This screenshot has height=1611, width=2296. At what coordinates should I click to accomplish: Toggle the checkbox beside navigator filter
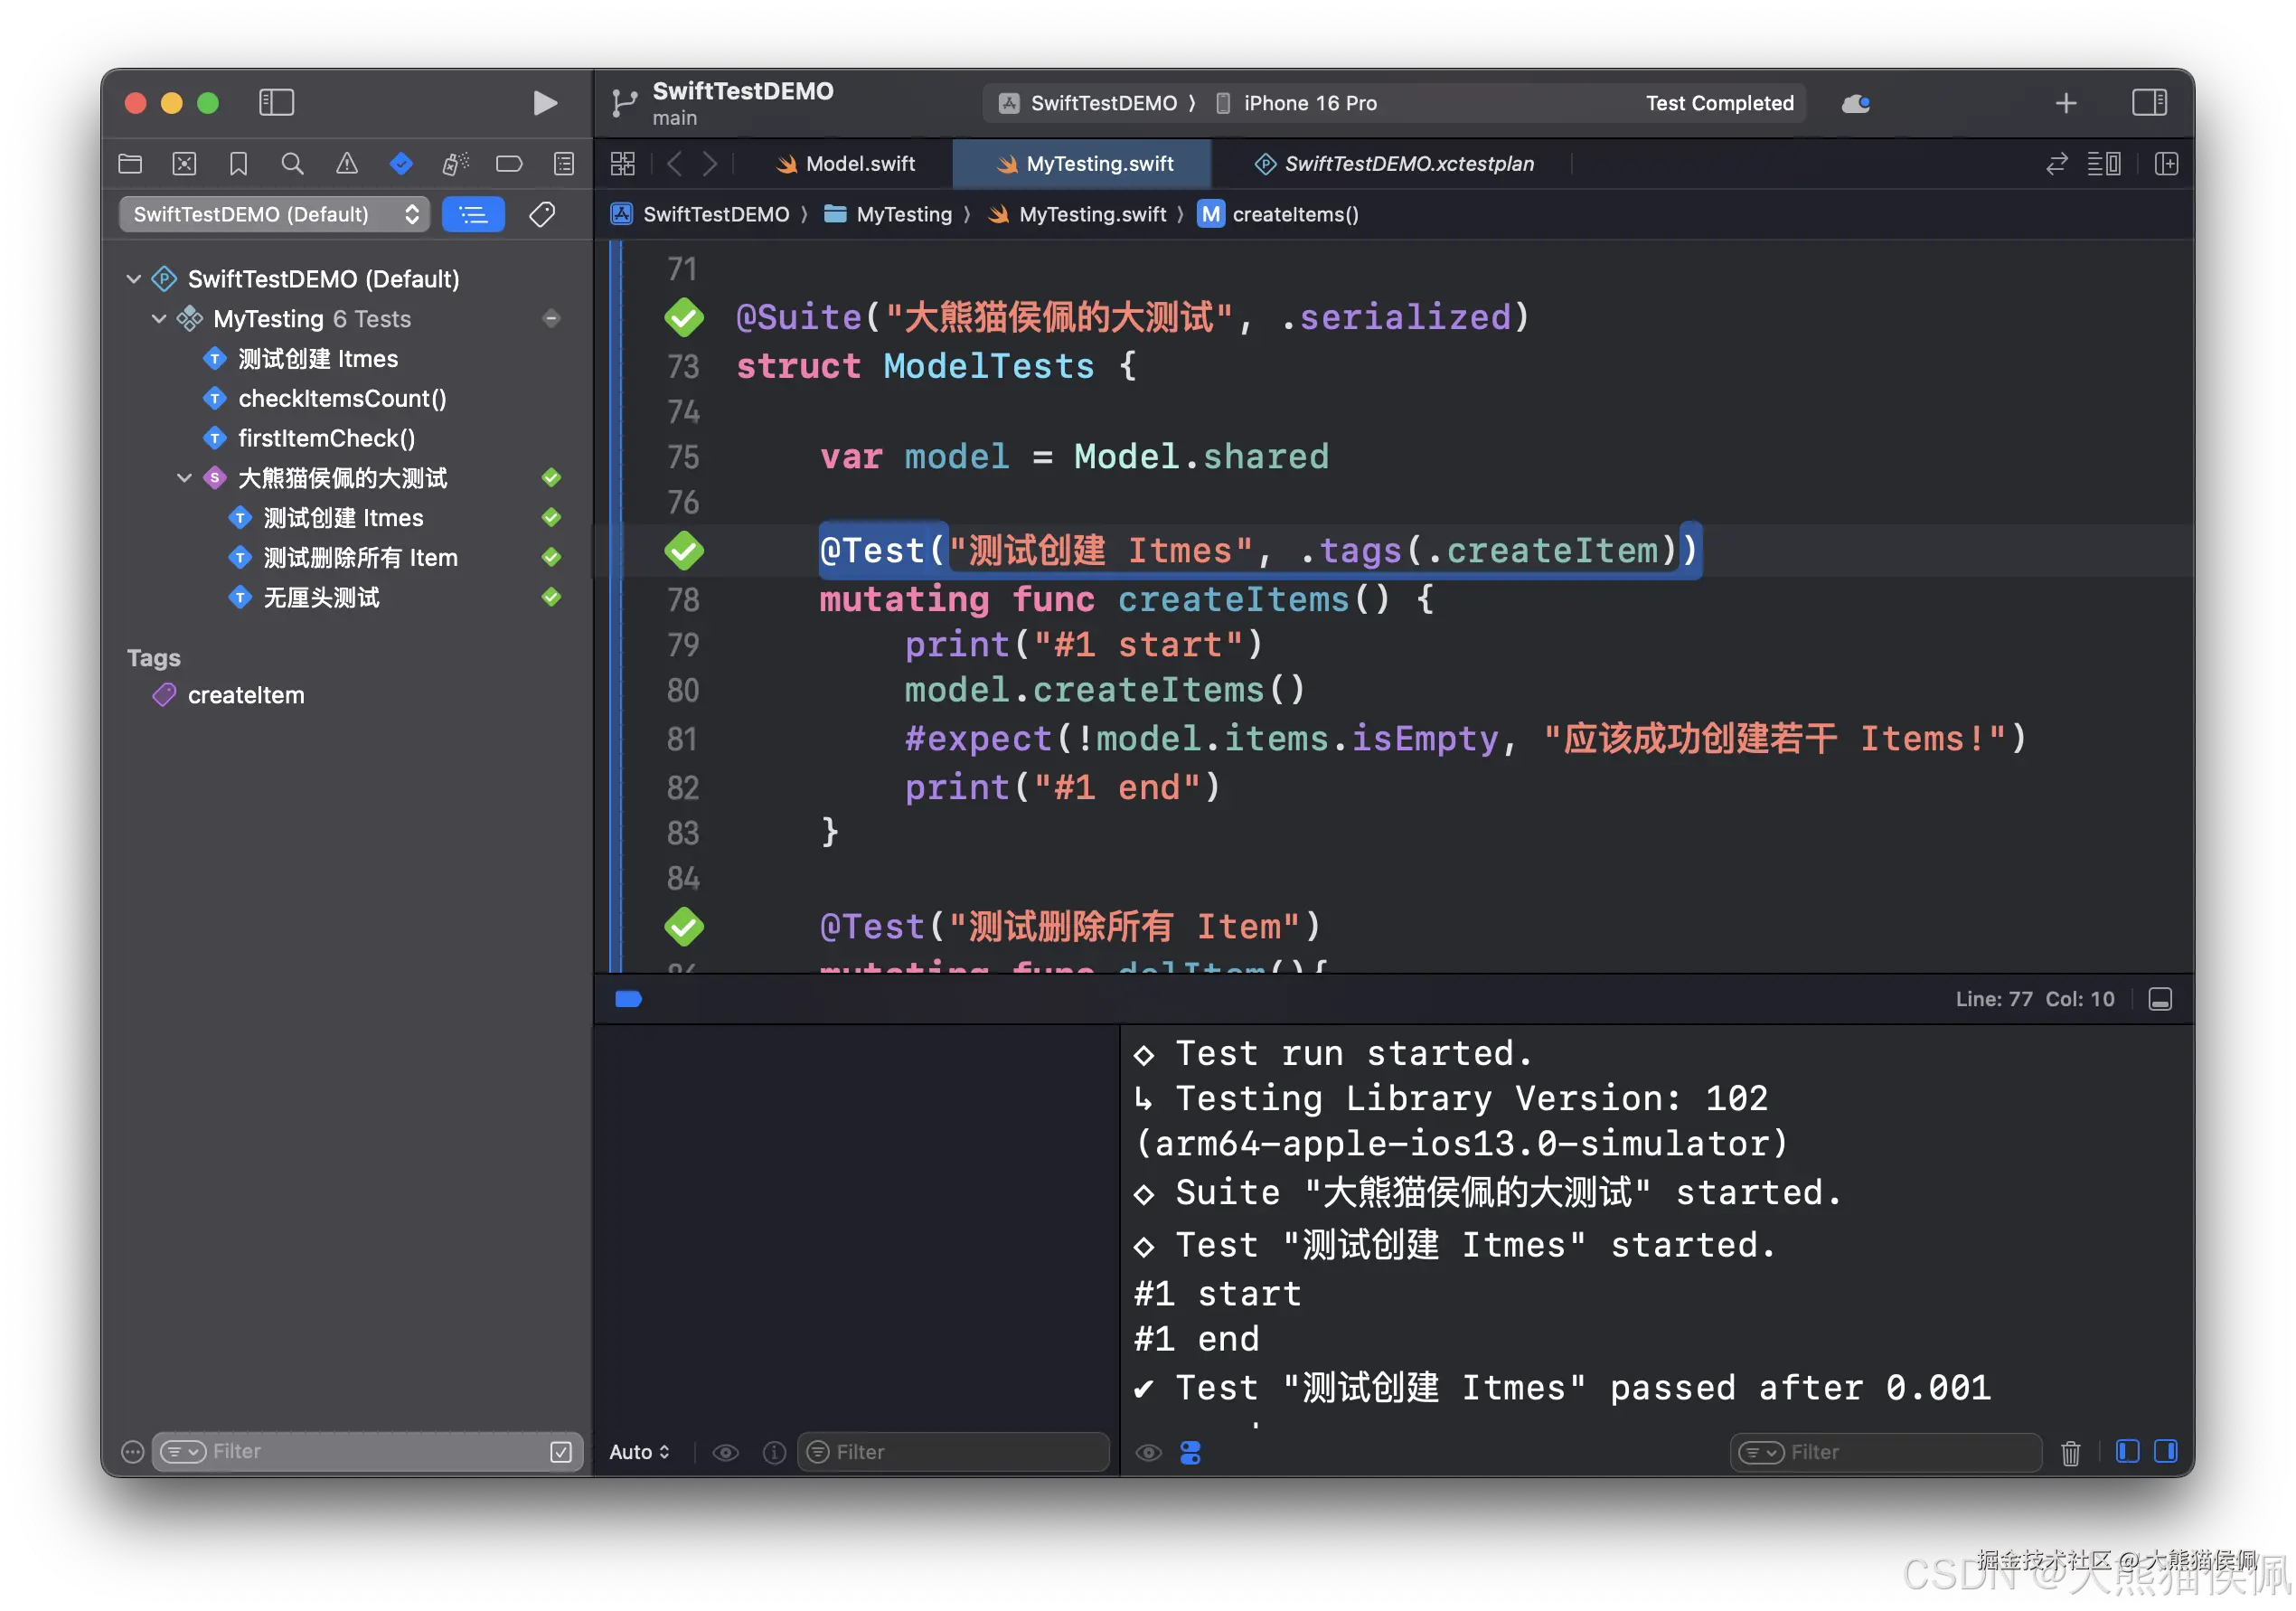coord(561,1452)
